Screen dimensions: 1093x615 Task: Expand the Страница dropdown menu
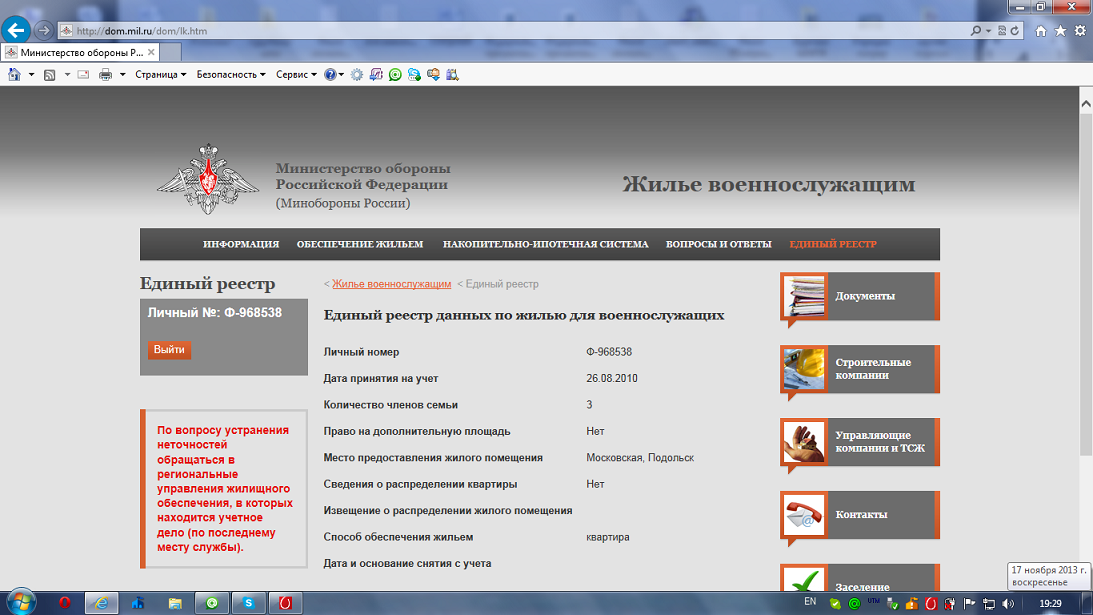[161, 74]
